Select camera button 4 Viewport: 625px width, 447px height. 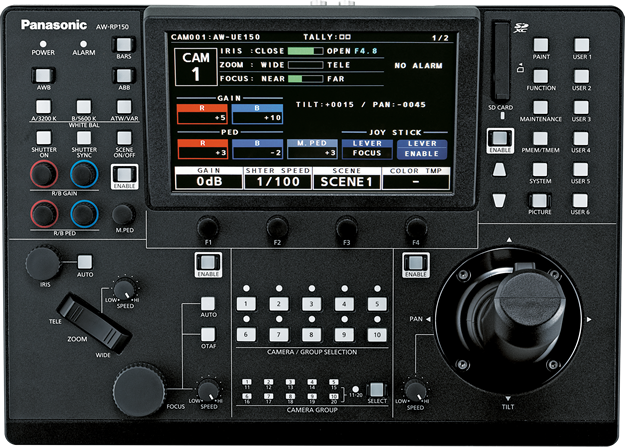(x=344, y=304)
